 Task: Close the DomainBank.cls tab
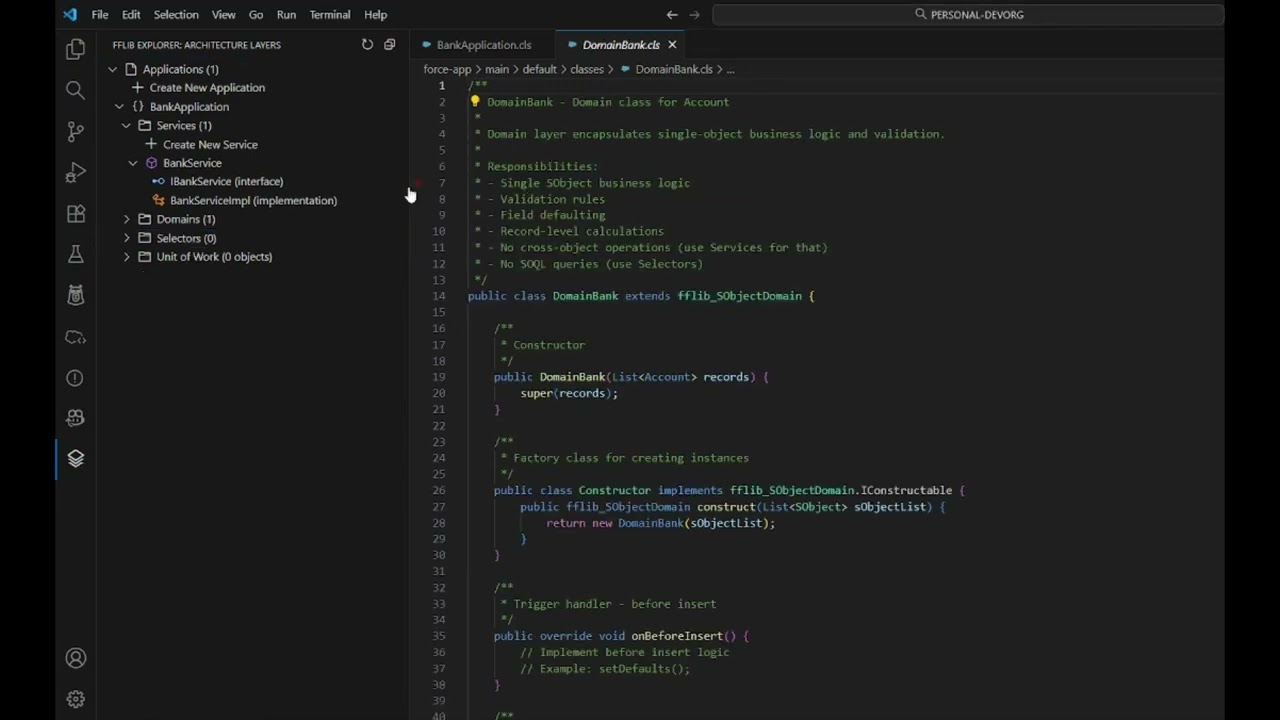tap(672, 45)
